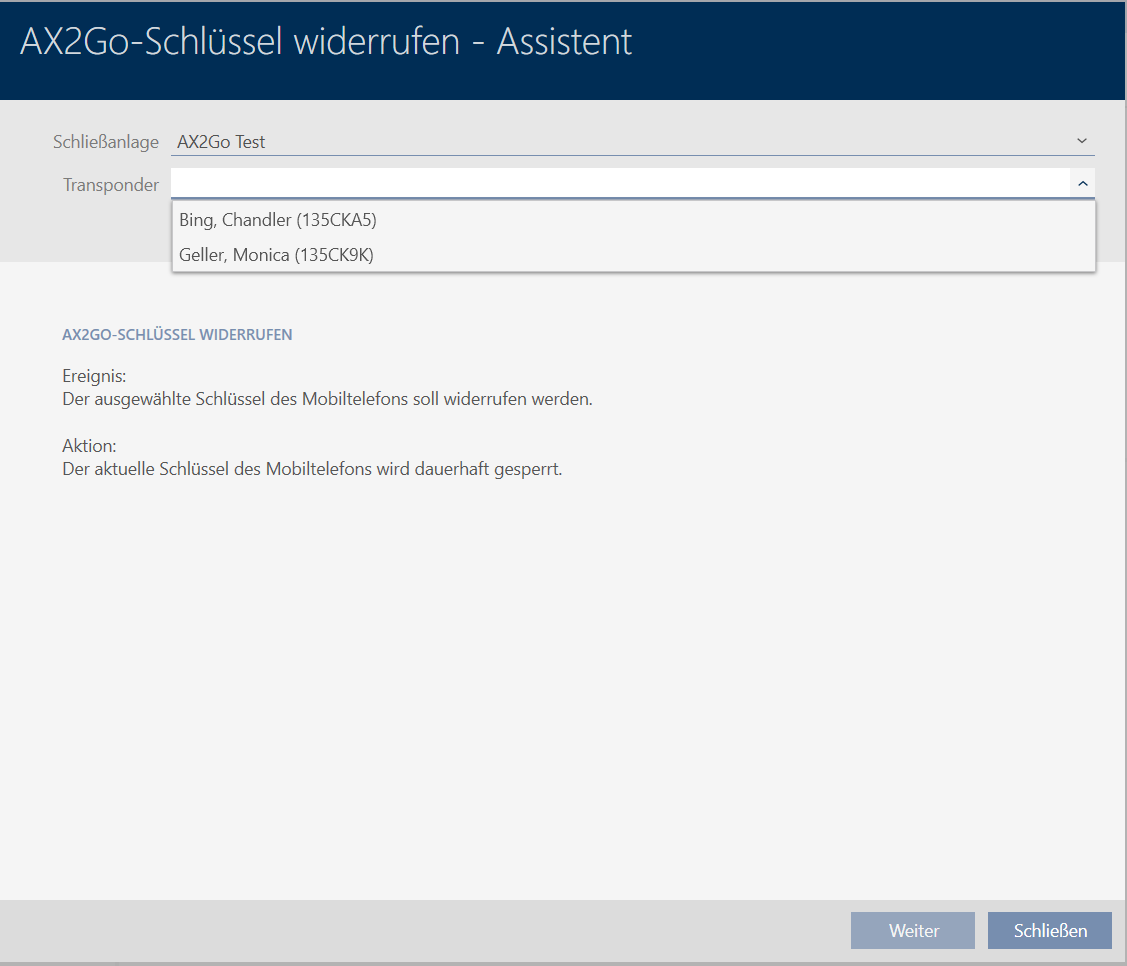Screen dimensions: 1127x966
Task: Click the sentence ending 'wird dauerhaft gesperrt'
Action: coord(312,468)
